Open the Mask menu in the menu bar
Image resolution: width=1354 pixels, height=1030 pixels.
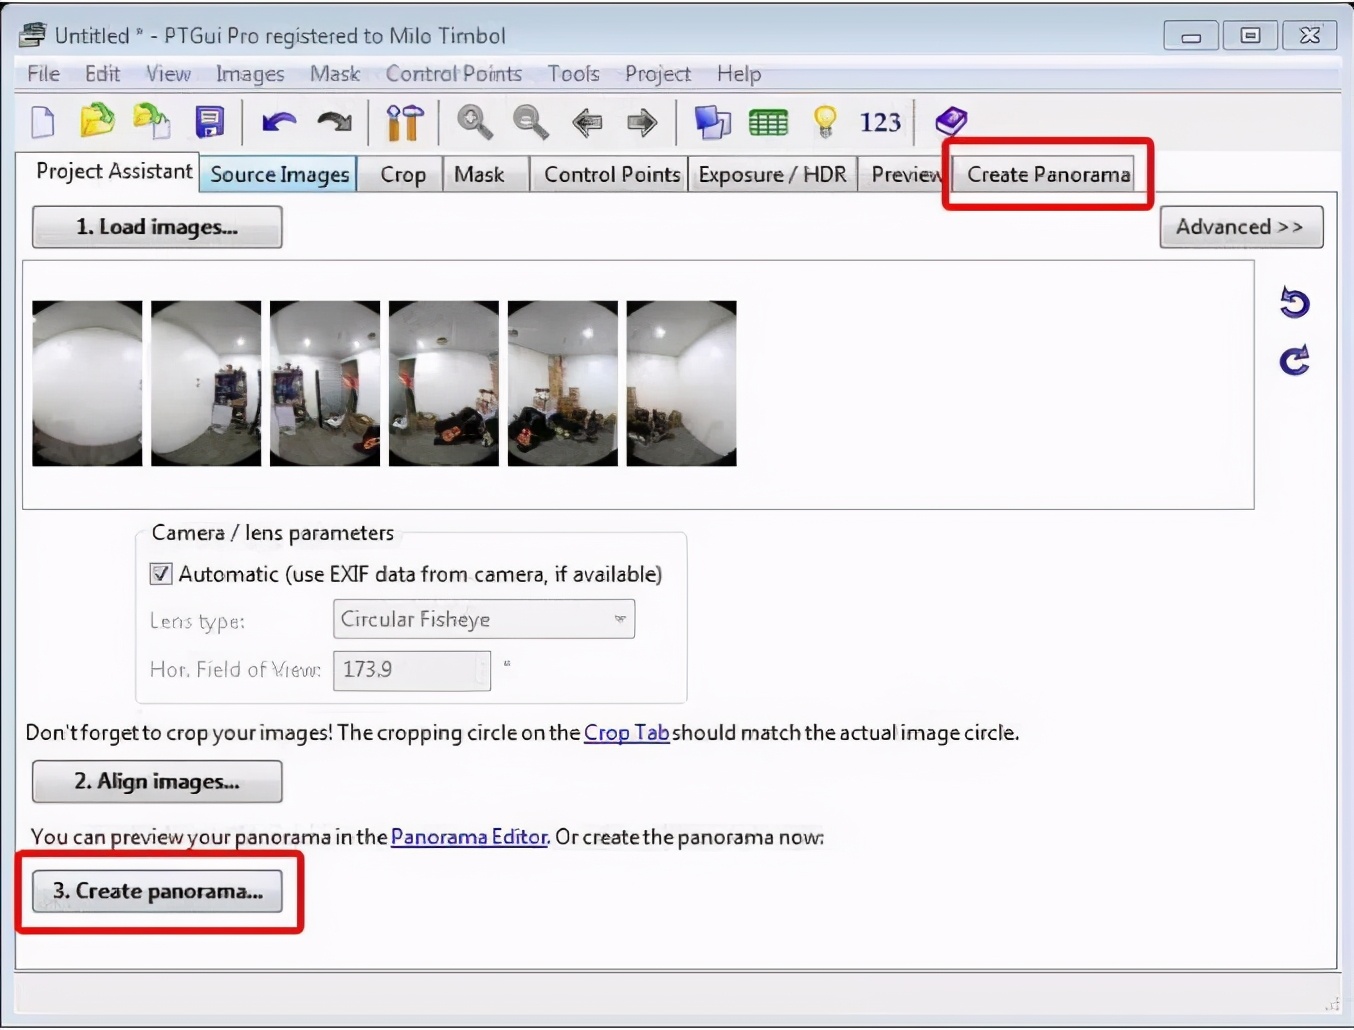point(335,74)
